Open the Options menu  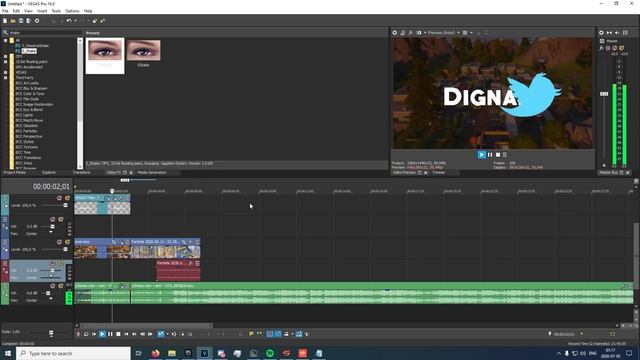click(72, 11)
